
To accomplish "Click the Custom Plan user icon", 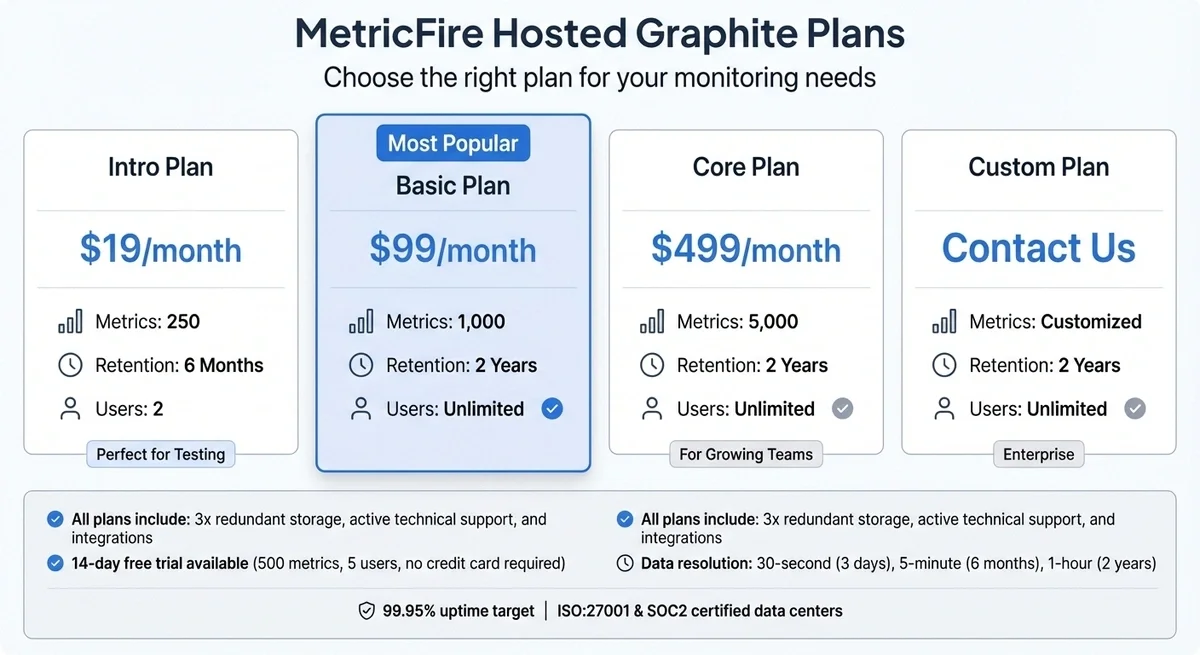I will click(x=944, y=408).
